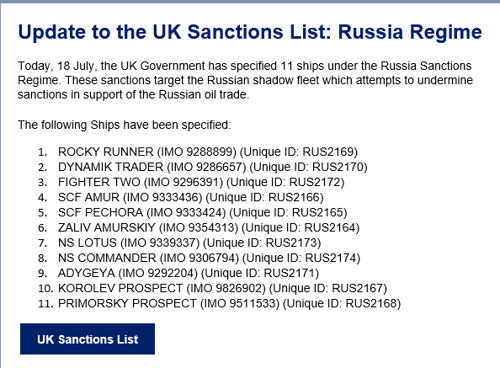The width and height of the screenshot is (500, 368).
Task: Click the introductory paragraph about 18 July
Action: [245, 80]
